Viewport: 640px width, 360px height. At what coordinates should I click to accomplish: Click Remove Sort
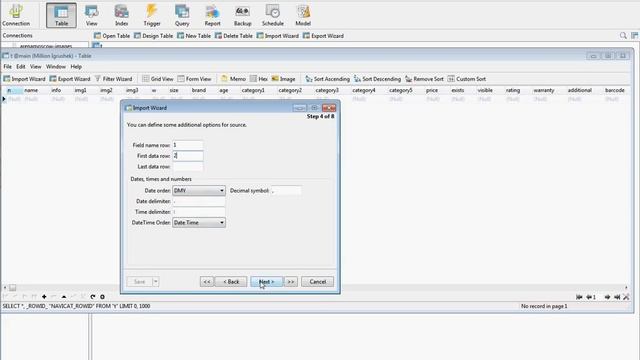click(424, 79)
